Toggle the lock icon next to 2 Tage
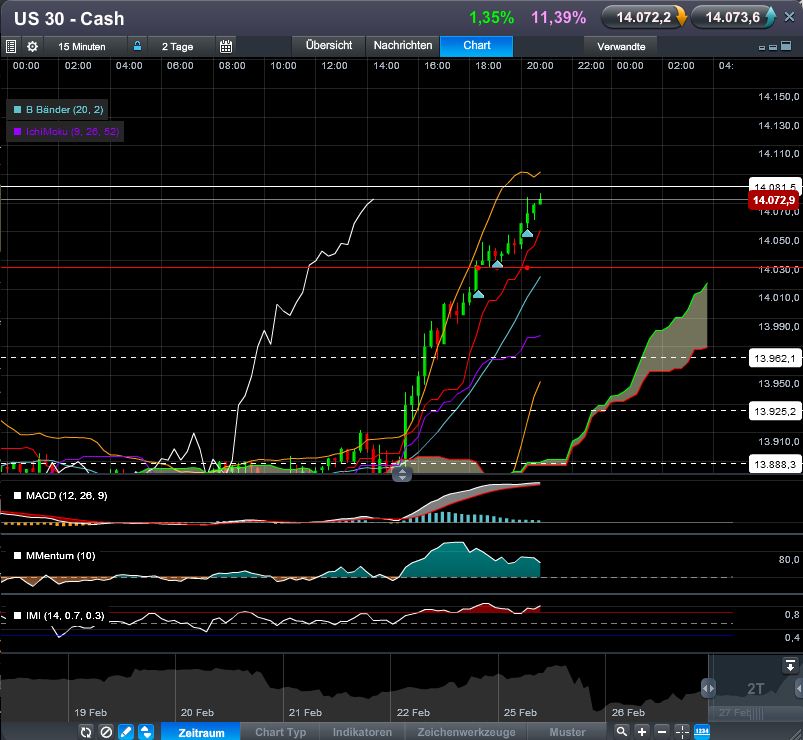Image resolution: width=803 pixels, height=740 pixels. click(x=138, y=46)
